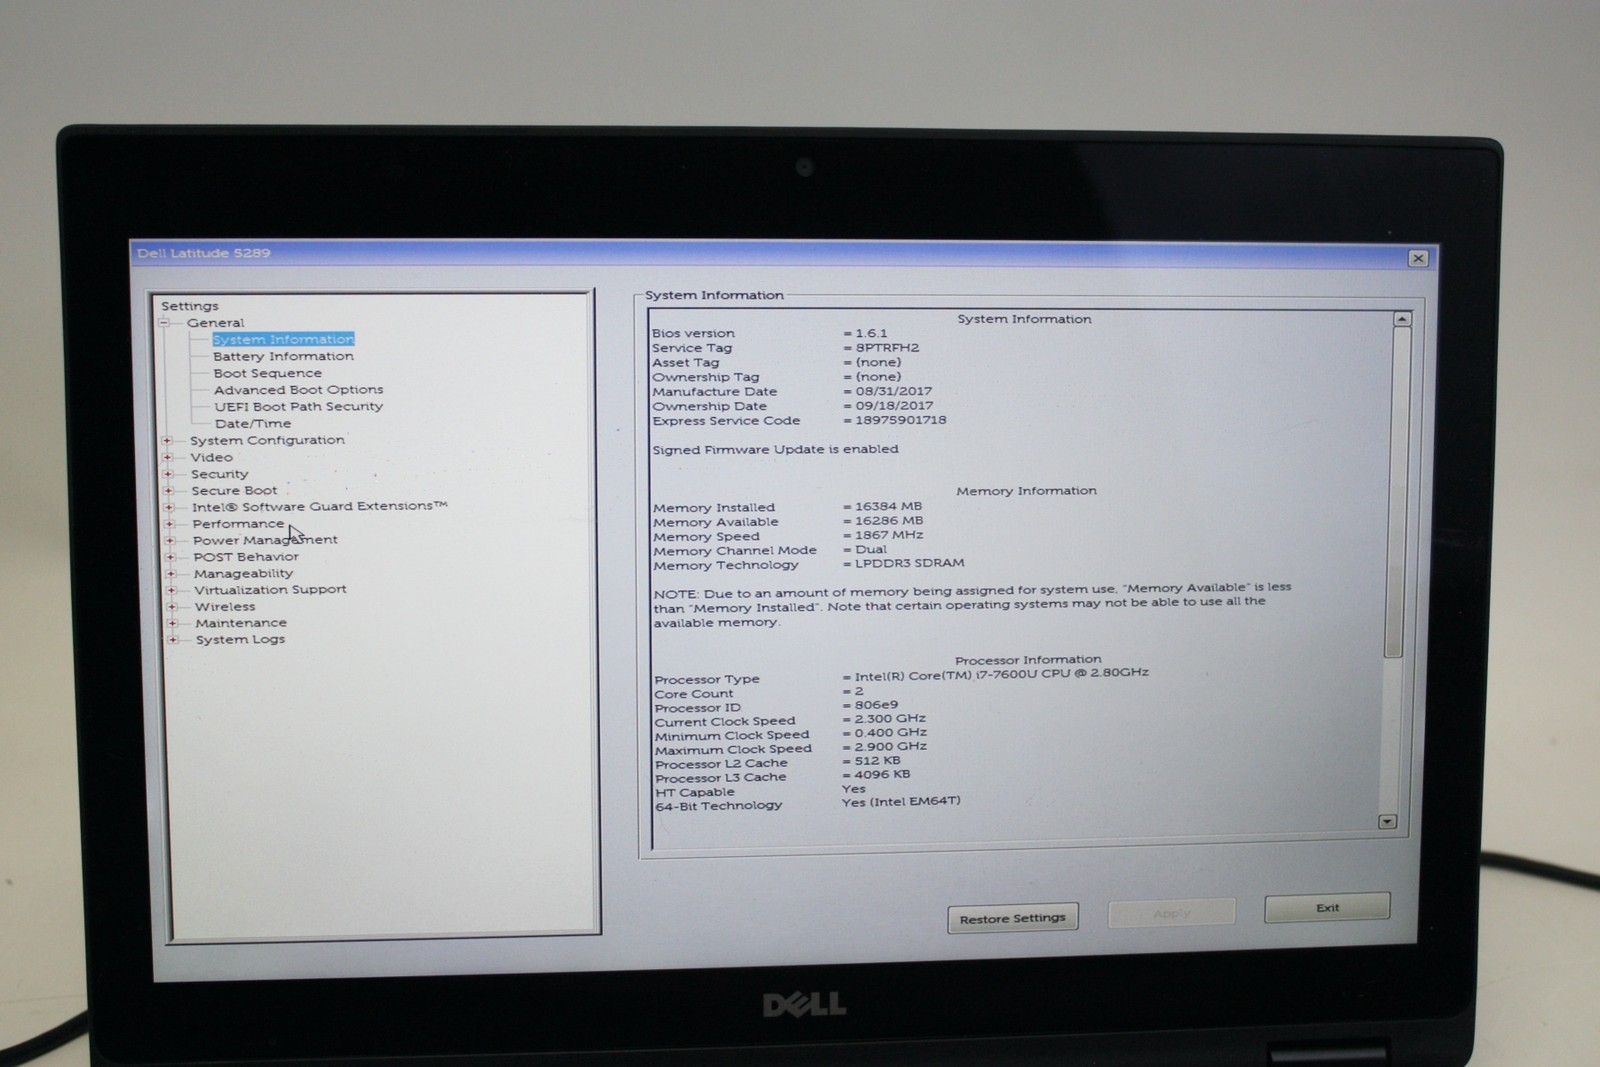Select the Maintenance label

point(241,623)
